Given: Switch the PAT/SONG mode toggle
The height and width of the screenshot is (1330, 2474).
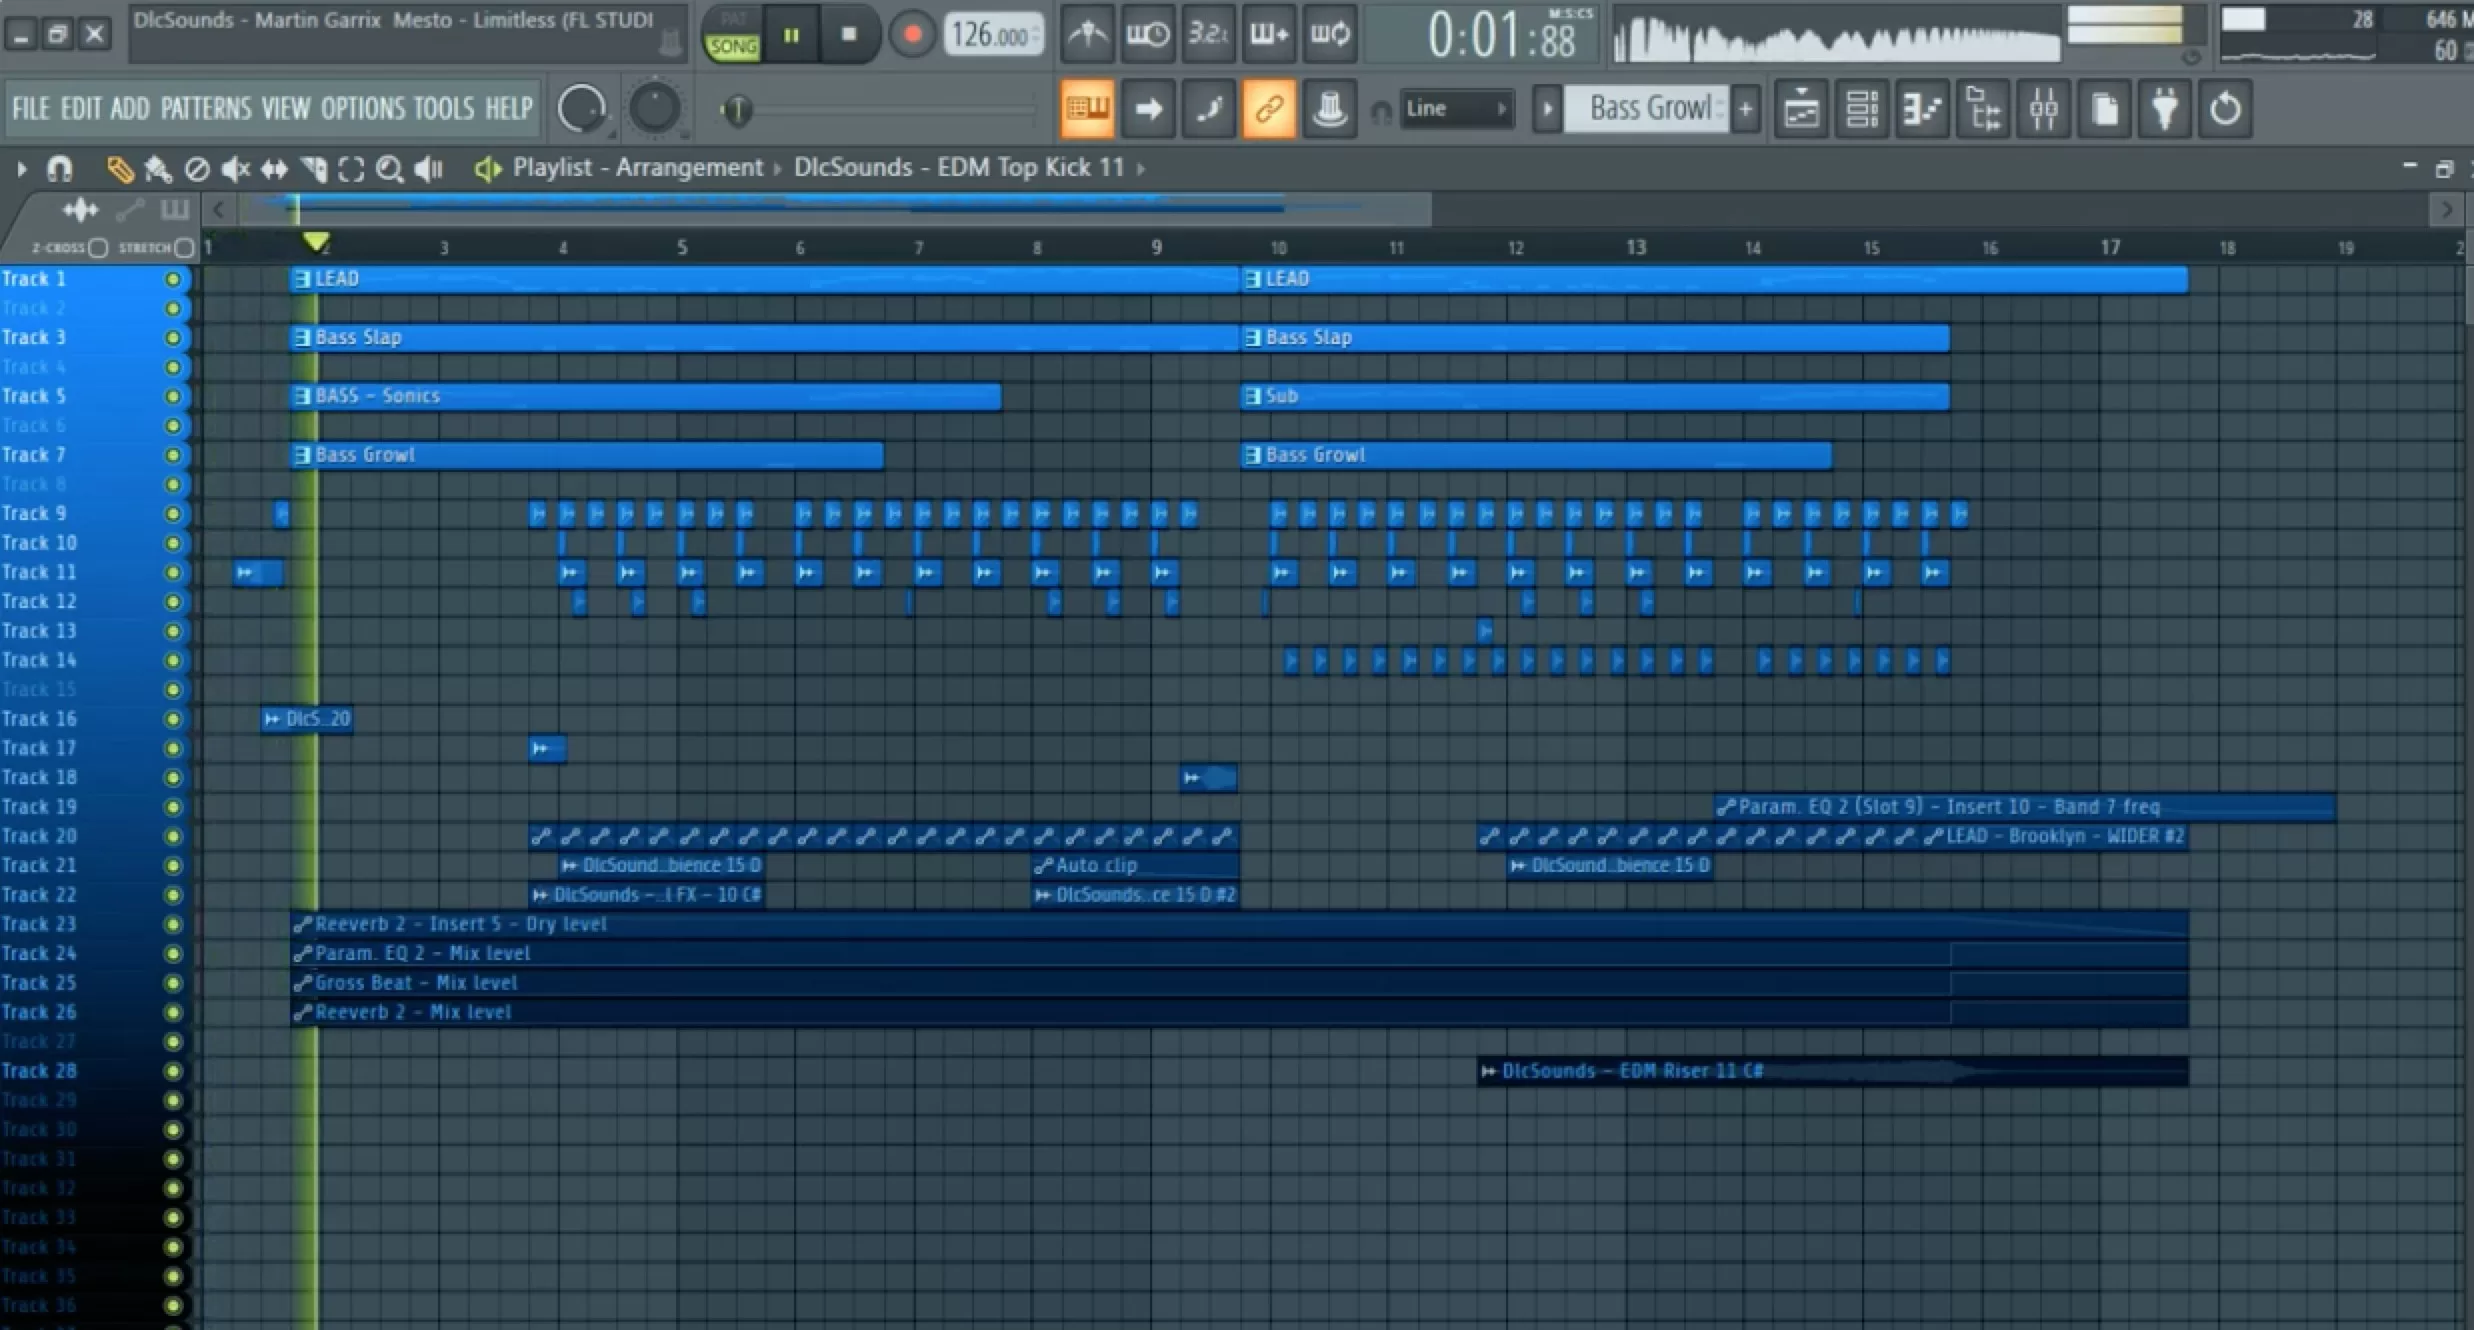Looking at the screenshot, I should (x=732, y=35).
